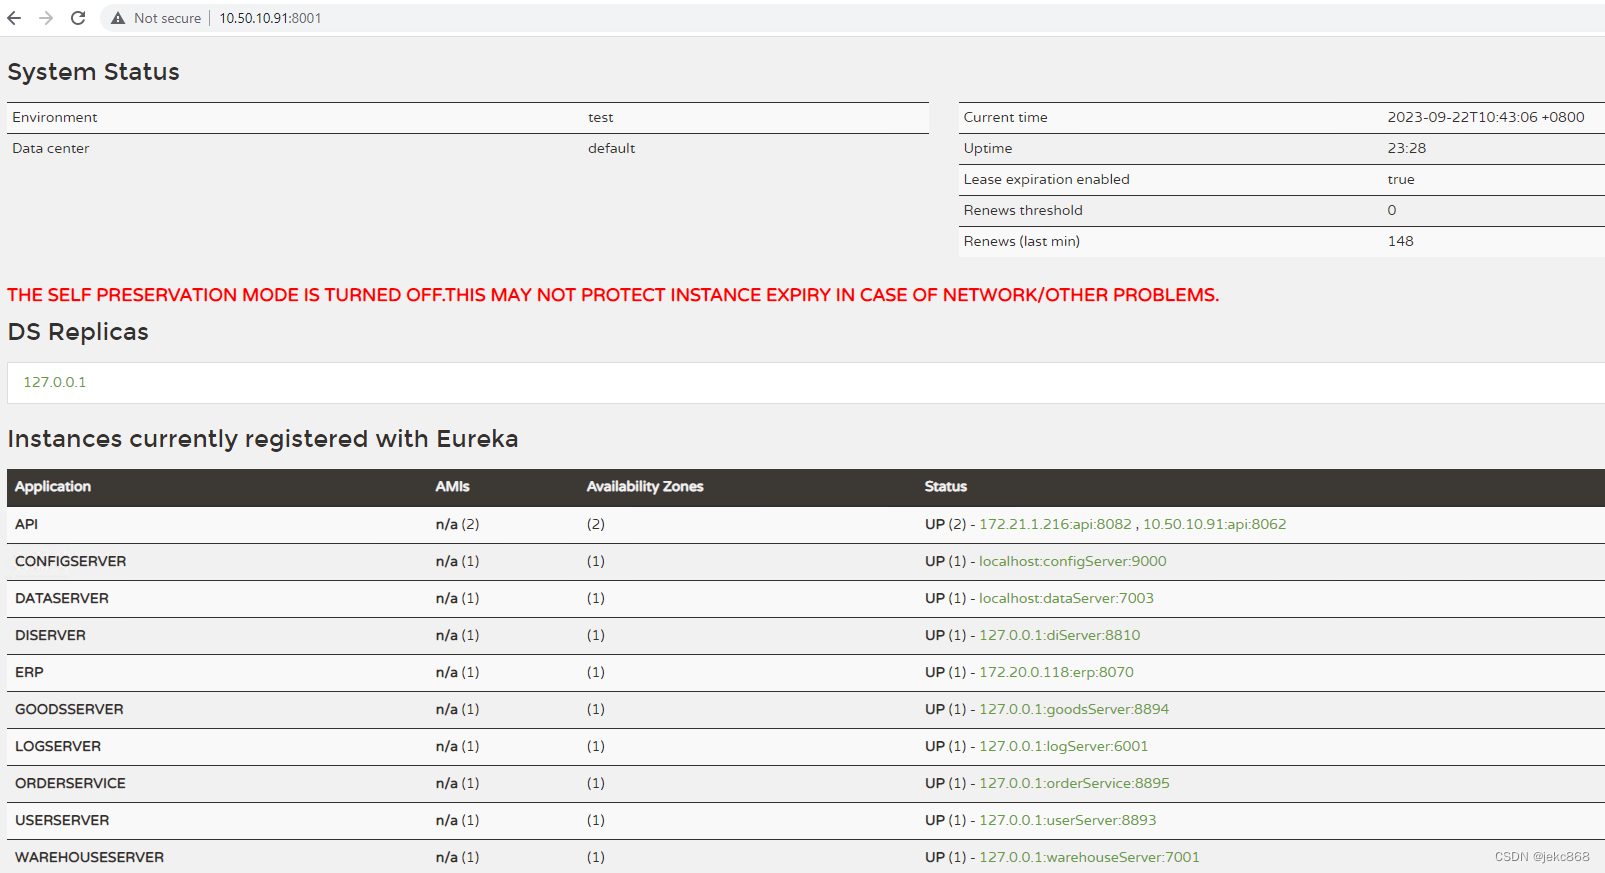This screenshot has height=873, width=1605.
Task: Open the 127.0.0.1:logServer:6001 instance link
Action: click(x=1063, y=746)
